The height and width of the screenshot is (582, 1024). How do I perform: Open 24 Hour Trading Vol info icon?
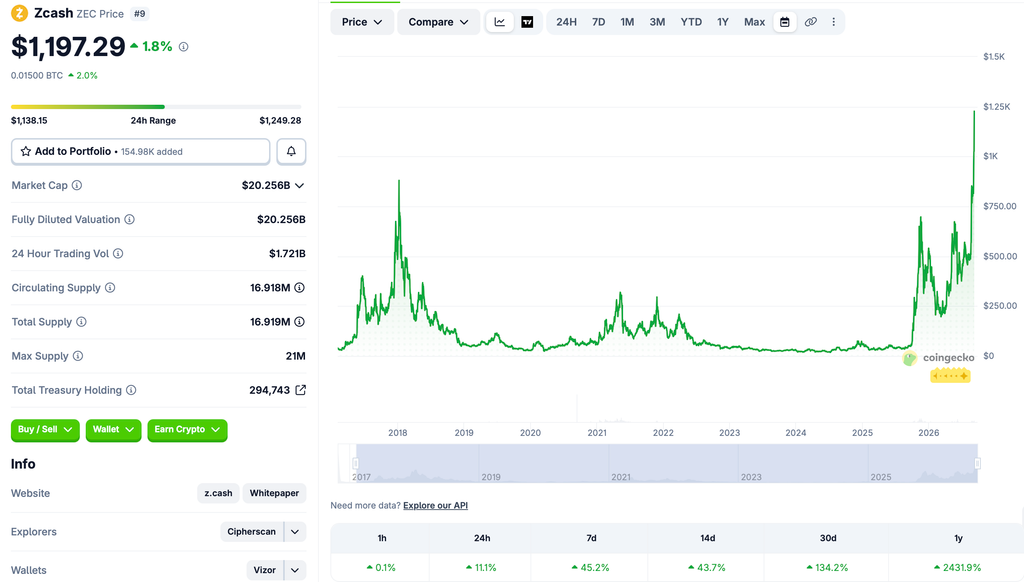pos(118,253)
